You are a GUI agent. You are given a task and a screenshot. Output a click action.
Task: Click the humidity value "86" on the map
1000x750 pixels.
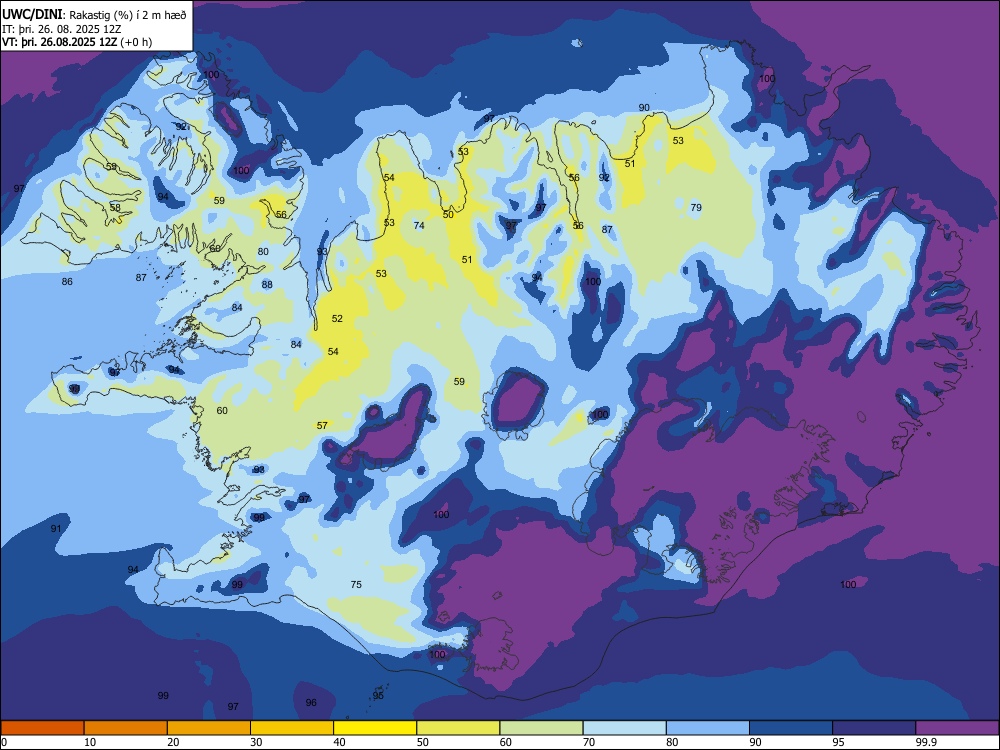tap(67, 281)
